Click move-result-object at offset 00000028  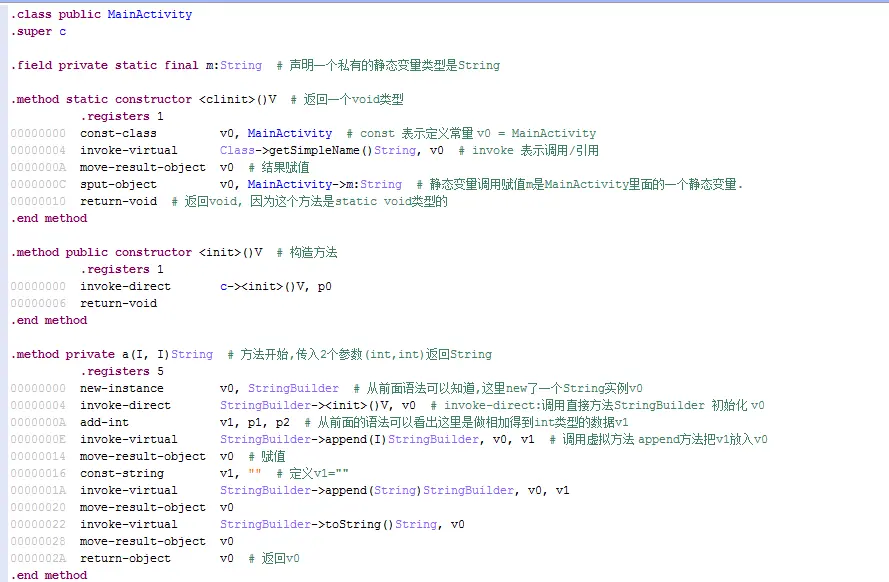(x=142, y=541)
